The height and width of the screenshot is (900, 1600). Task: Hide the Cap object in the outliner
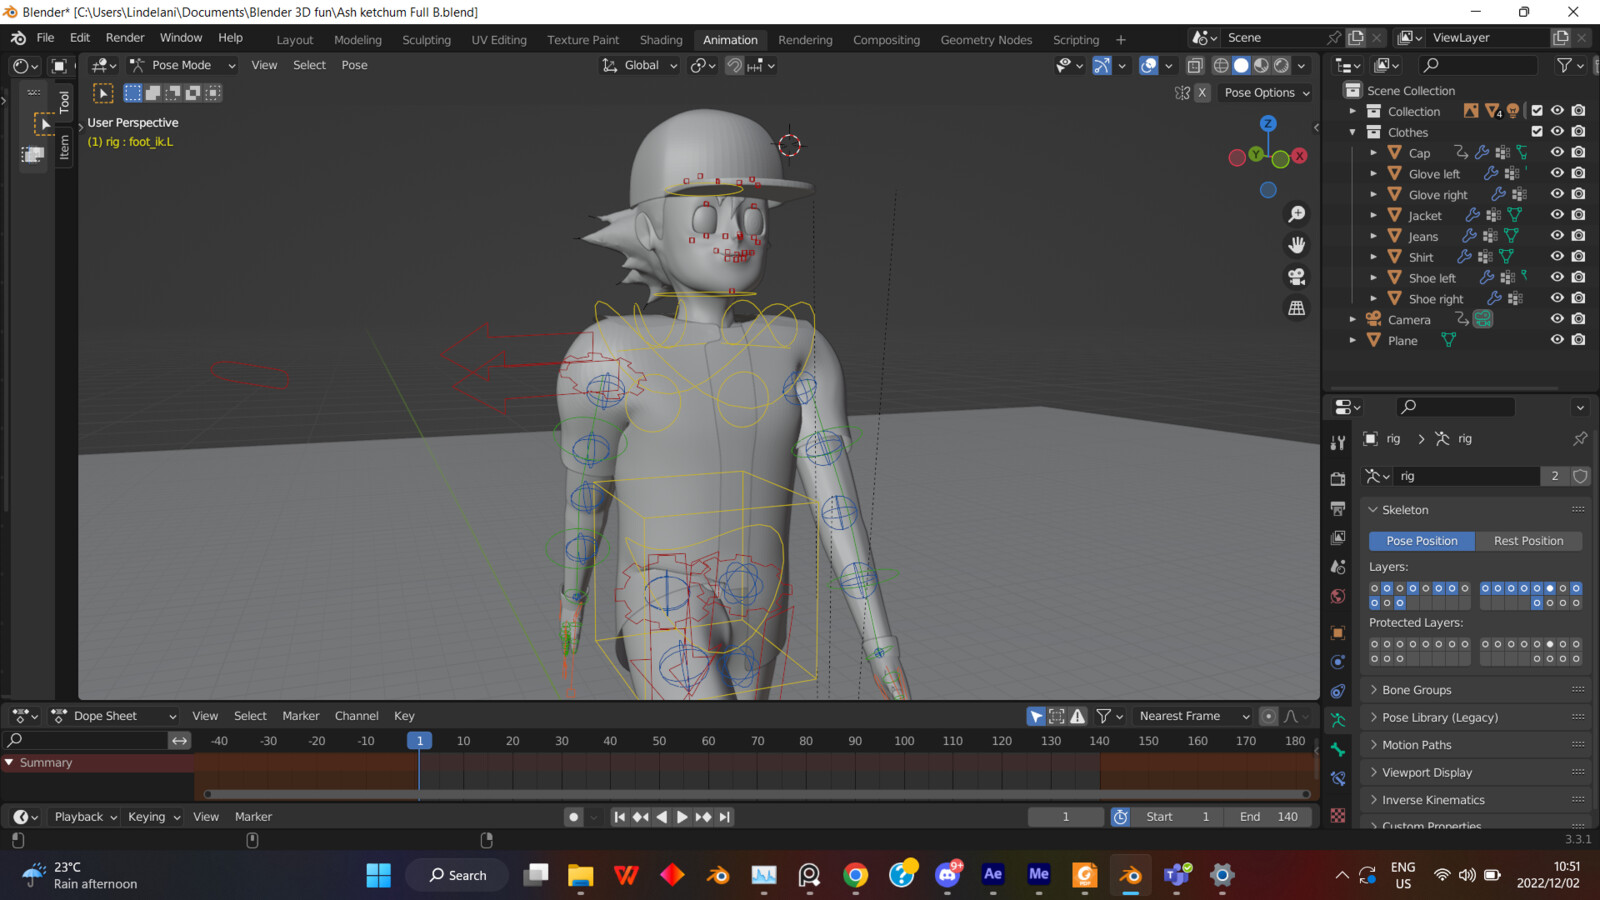coord(1557,153)
